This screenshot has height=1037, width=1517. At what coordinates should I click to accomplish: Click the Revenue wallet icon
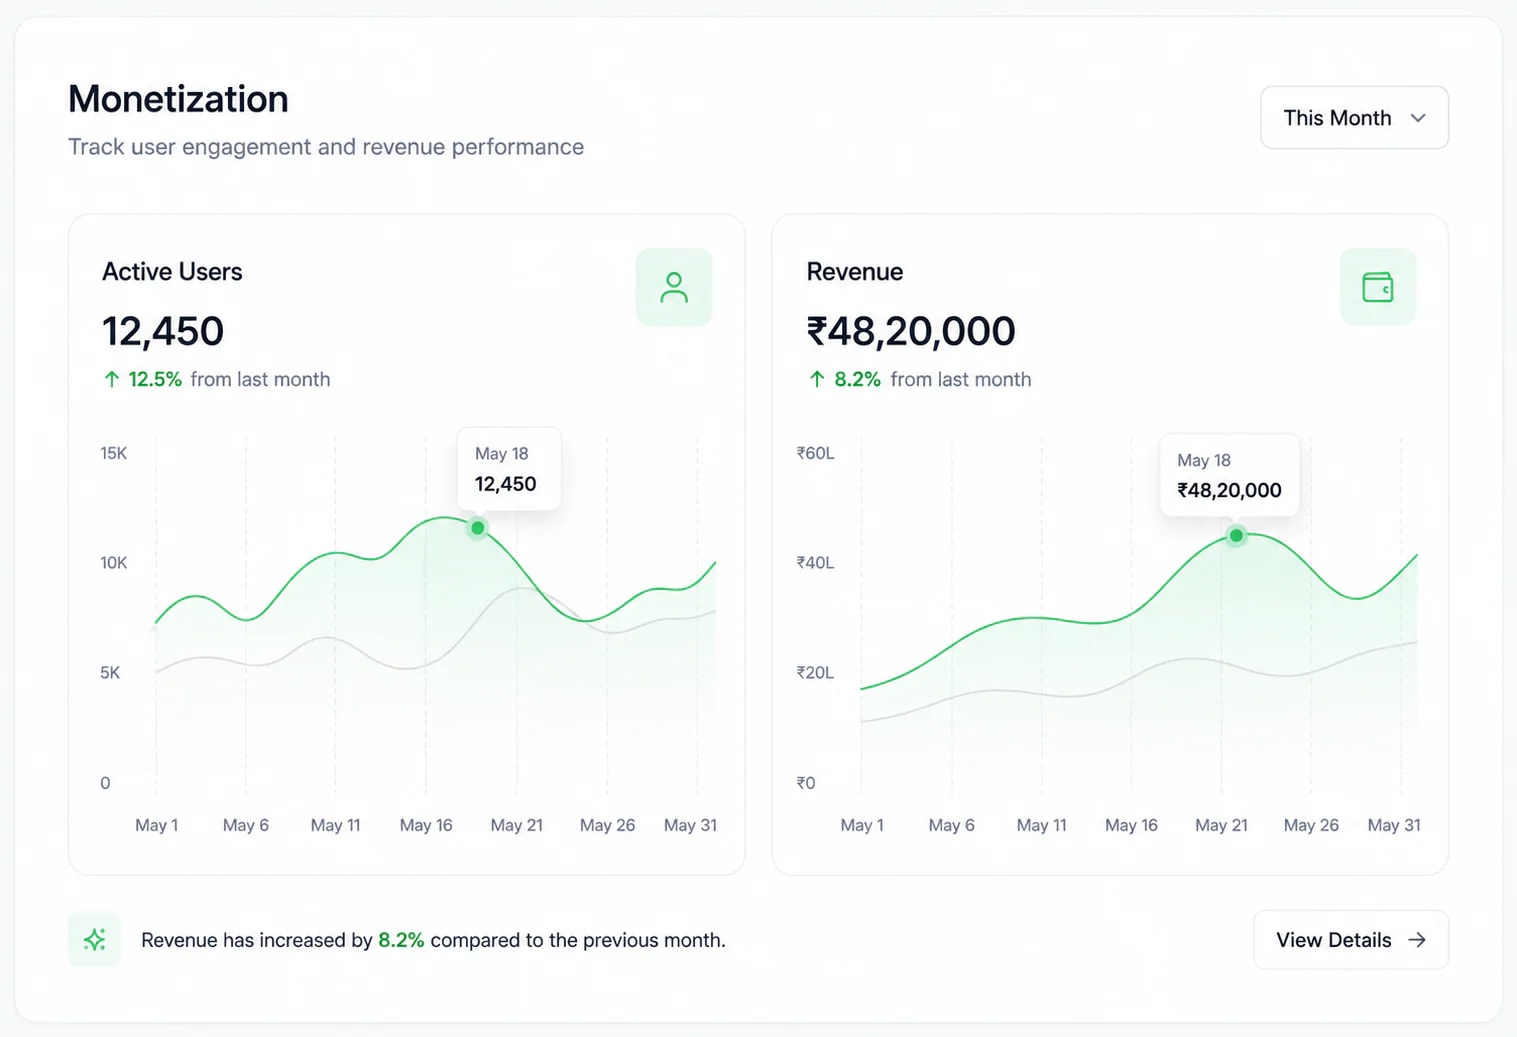[1378, 287]
